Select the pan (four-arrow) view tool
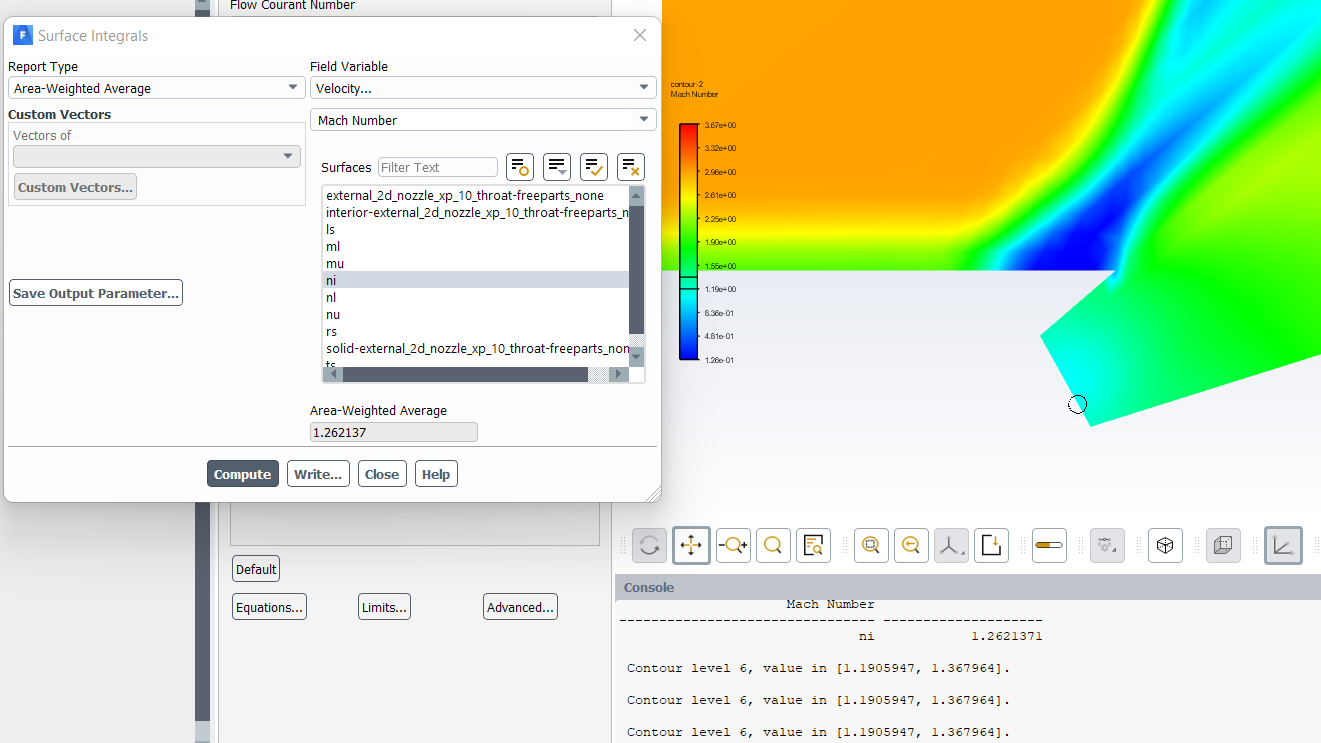Screen dimensions: 1321x743 (x=691, y=545)
